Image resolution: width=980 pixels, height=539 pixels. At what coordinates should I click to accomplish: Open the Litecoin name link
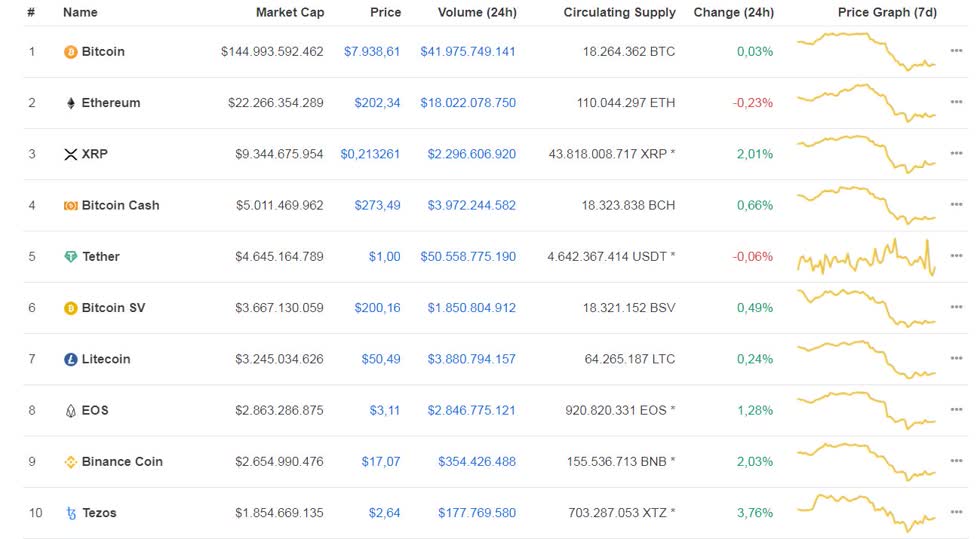click(x=106, y=359)
